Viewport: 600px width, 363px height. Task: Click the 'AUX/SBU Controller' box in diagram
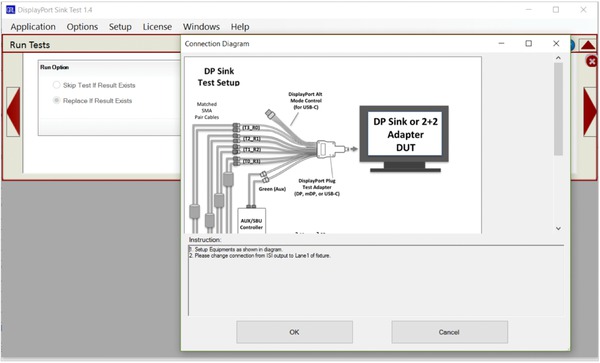pyautogui.click(x=251, y=221)
